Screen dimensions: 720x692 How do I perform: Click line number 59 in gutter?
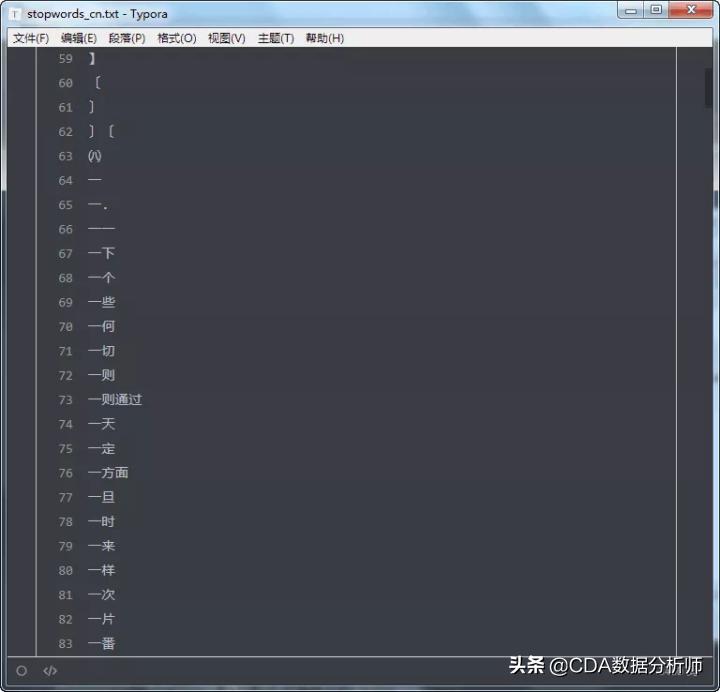(x=65, y=59)
